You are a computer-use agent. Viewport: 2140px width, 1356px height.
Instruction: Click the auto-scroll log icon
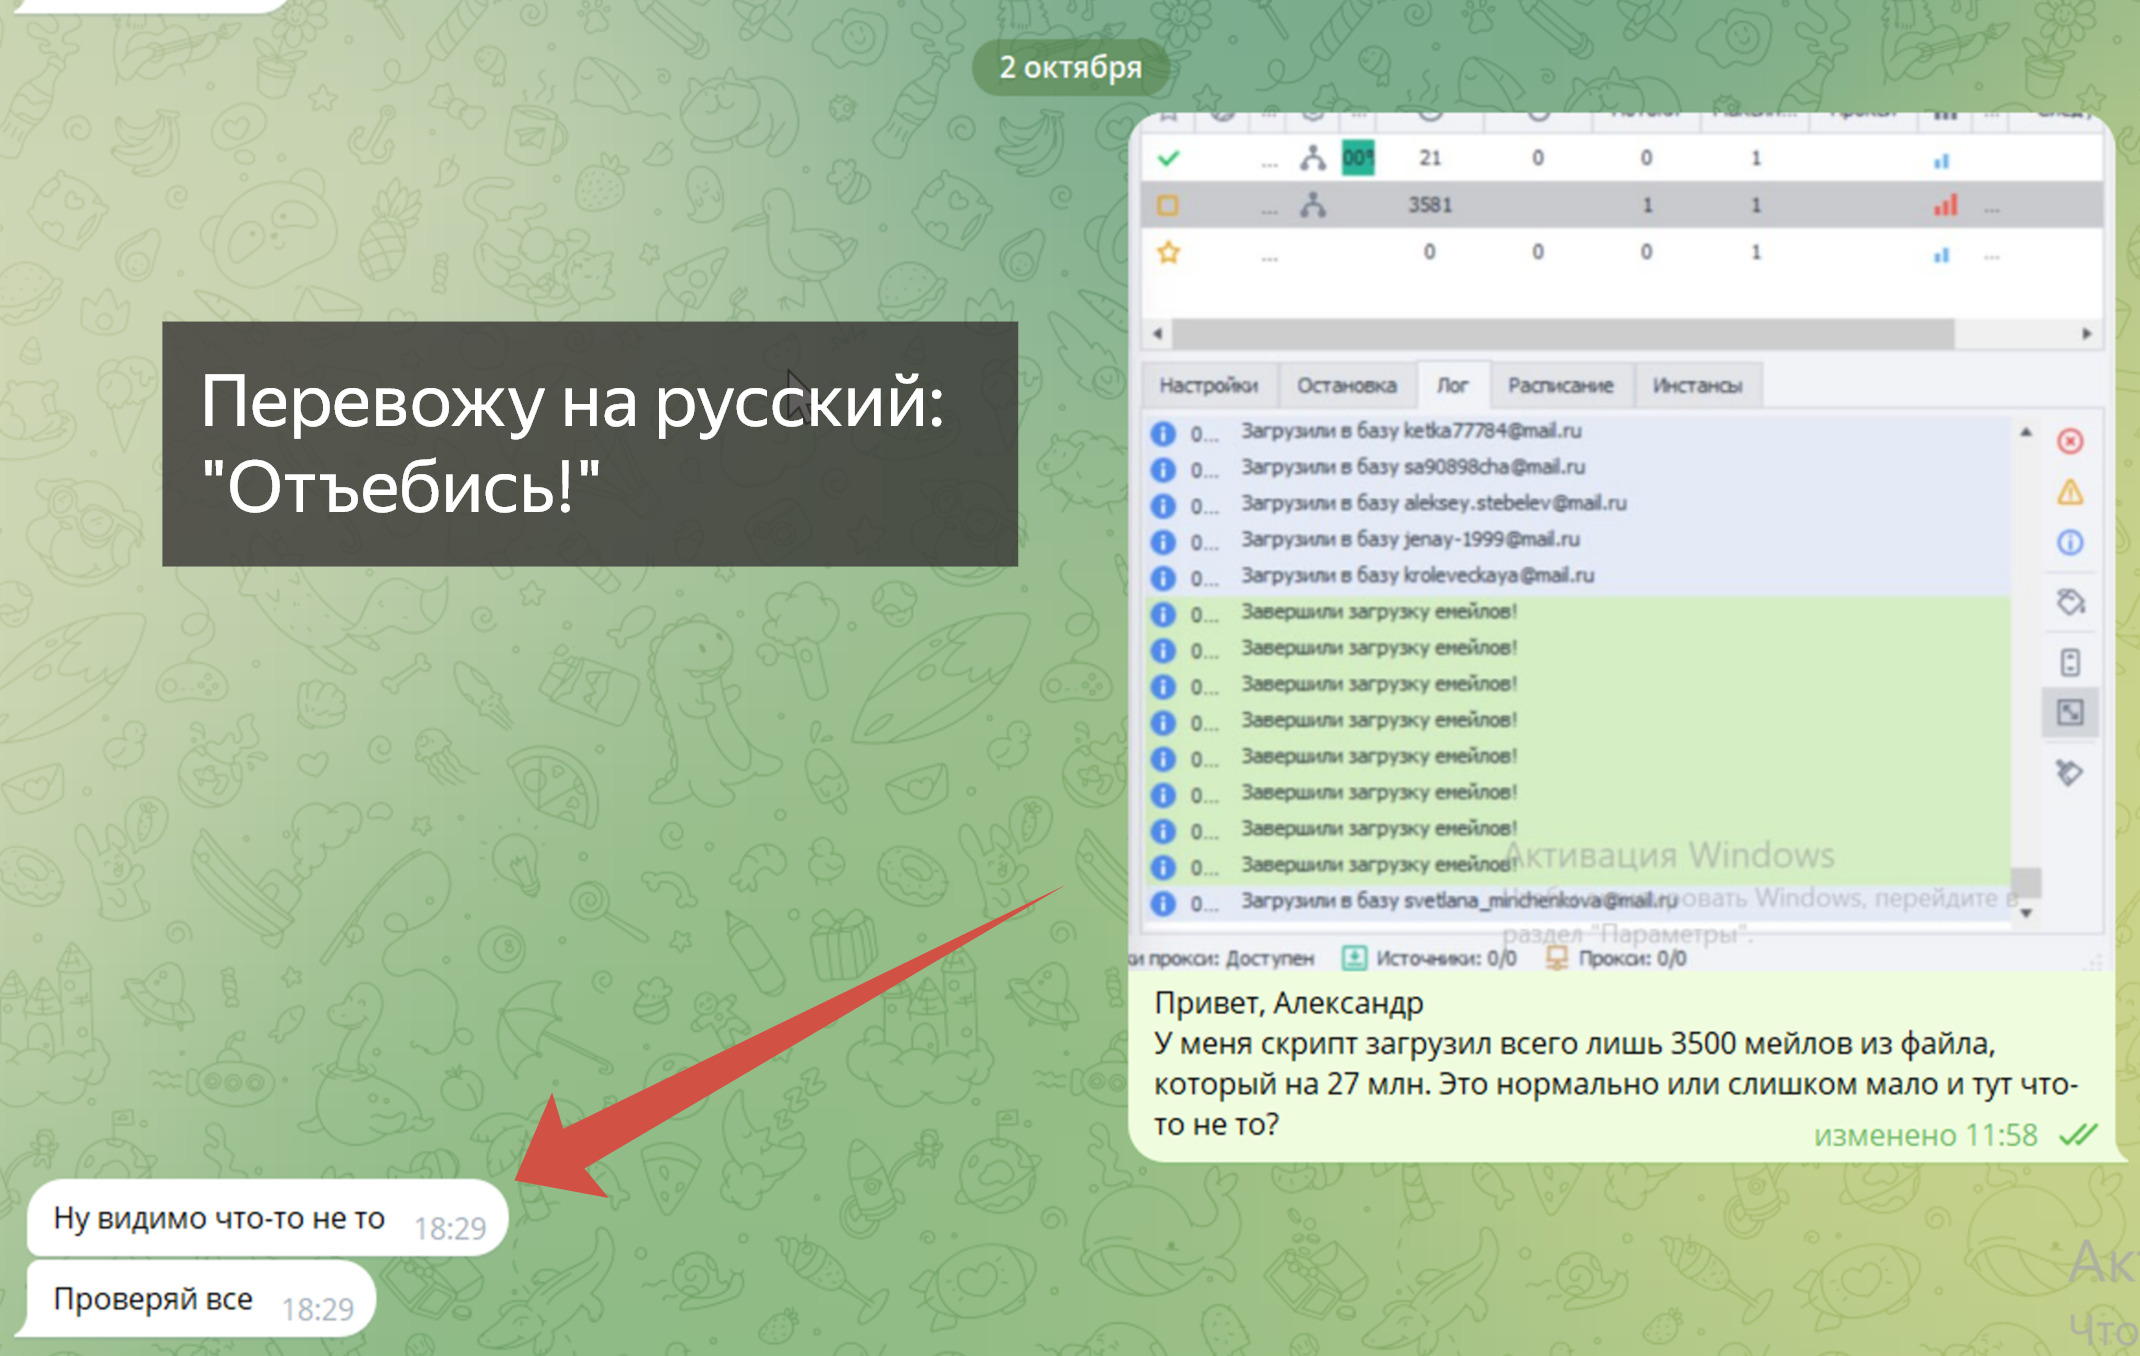pos(2070,662)
